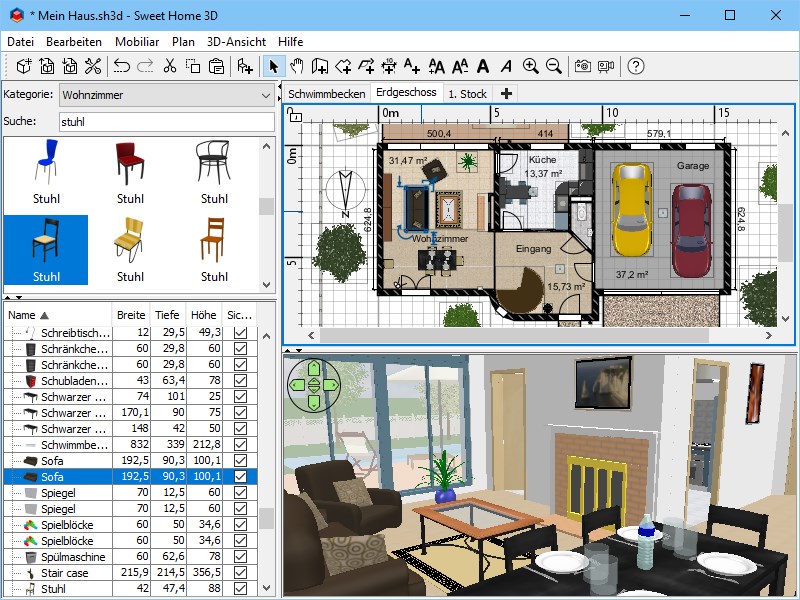
Task: Open the Bearbeiten menu
Action: coord(74,42)
